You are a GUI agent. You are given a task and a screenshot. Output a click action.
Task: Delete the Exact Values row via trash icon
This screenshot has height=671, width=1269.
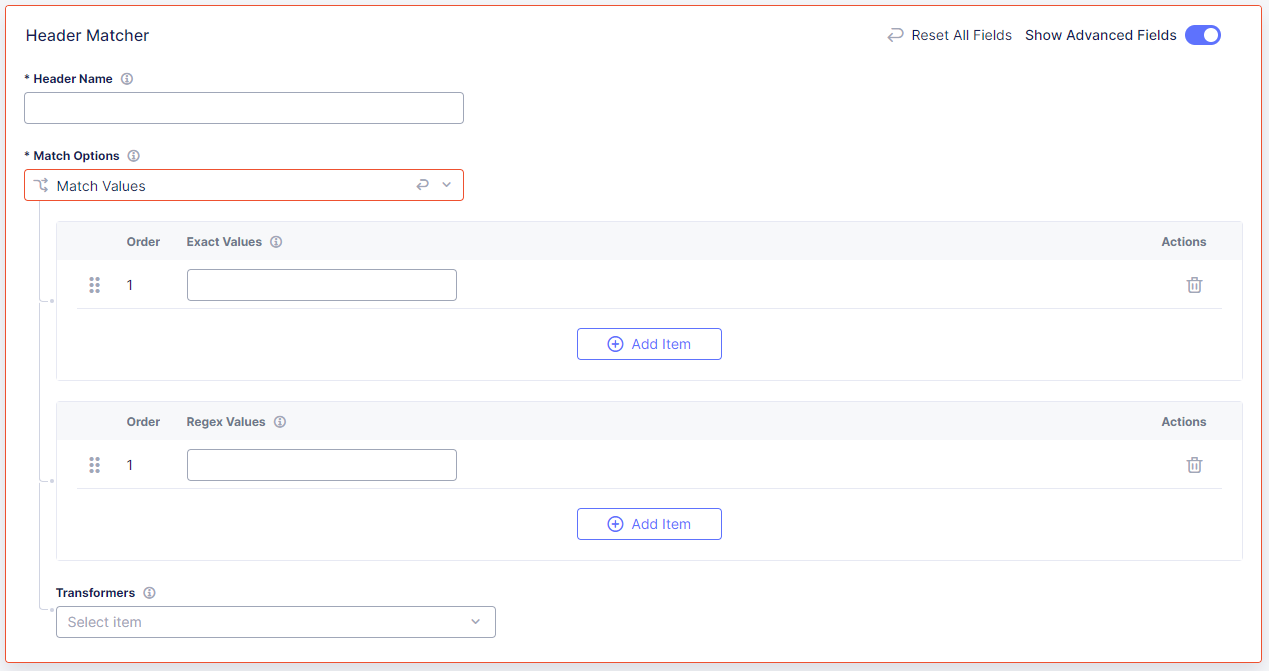point(1194,284)
